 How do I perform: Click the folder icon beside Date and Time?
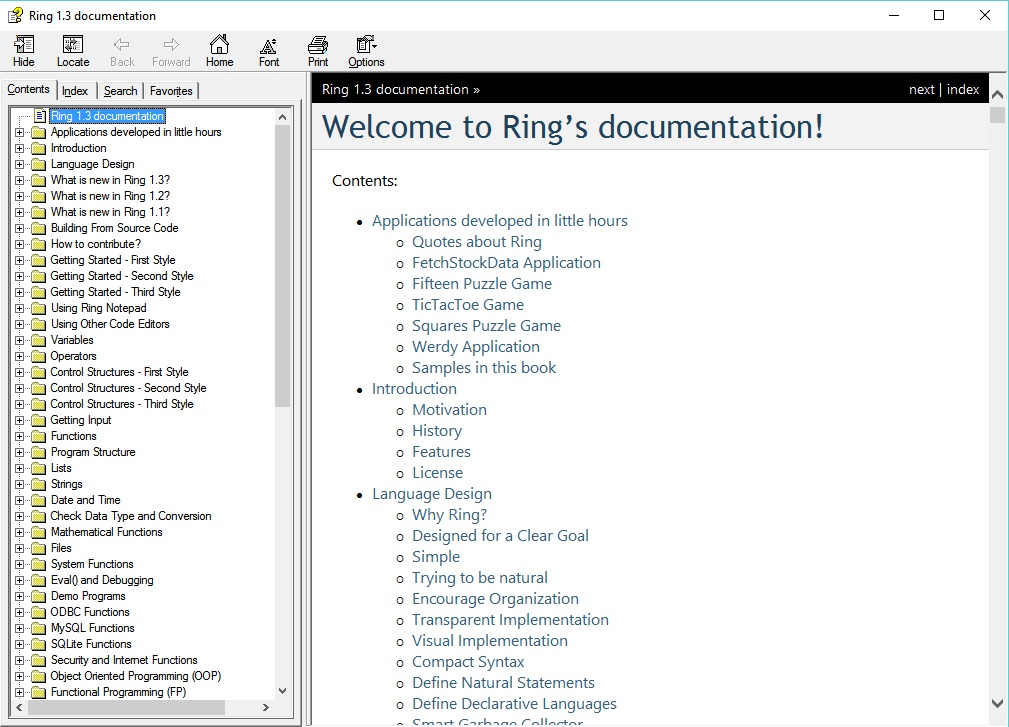39,501
